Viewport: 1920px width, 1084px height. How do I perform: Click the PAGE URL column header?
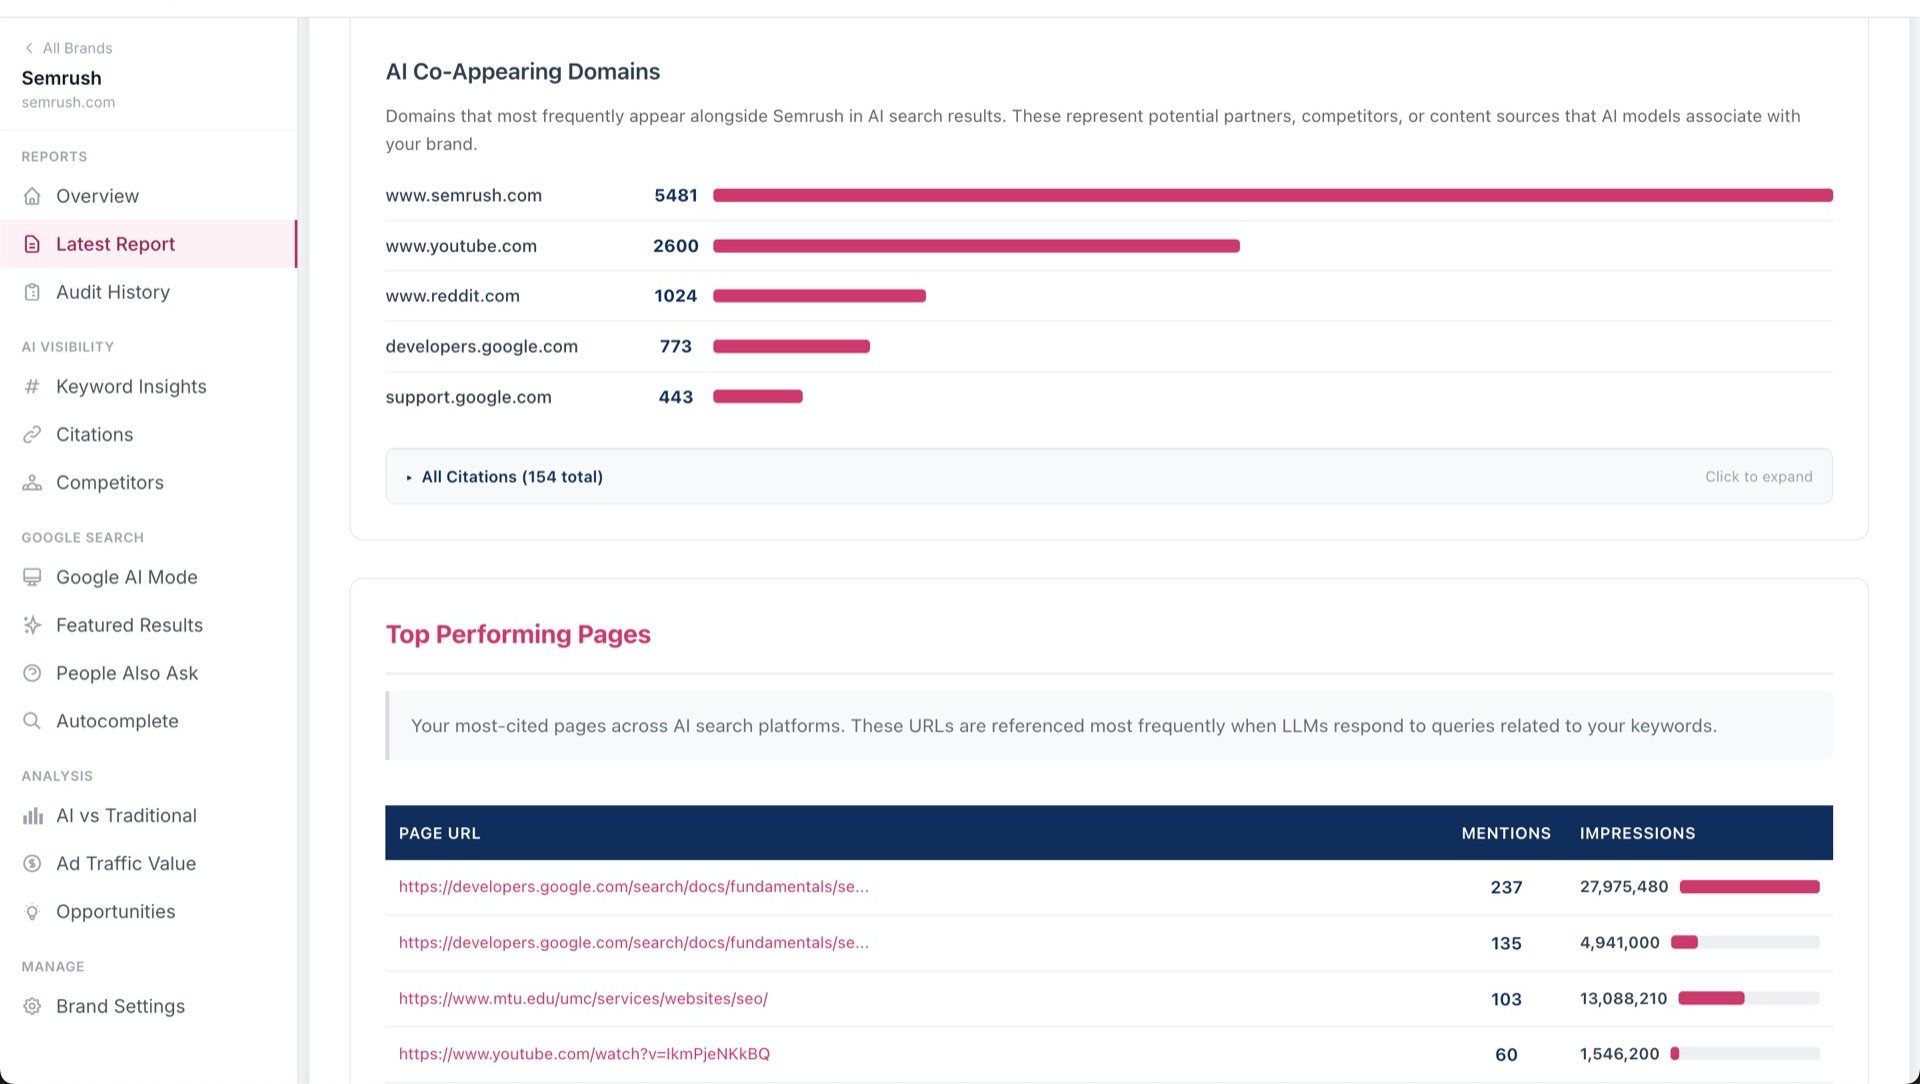pyautogui.click(x=439, y=833)
